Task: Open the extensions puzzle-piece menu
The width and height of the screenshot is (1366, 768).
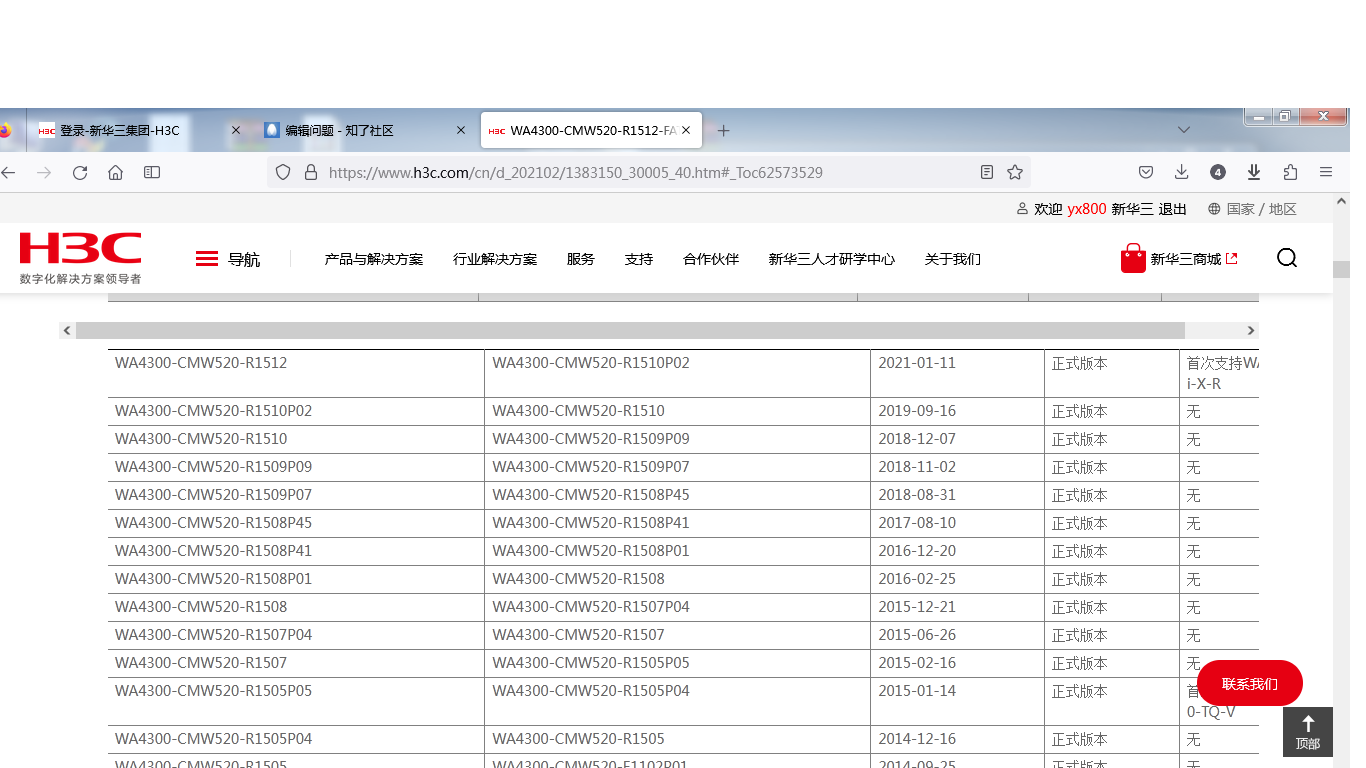Action: point(1290,172)
